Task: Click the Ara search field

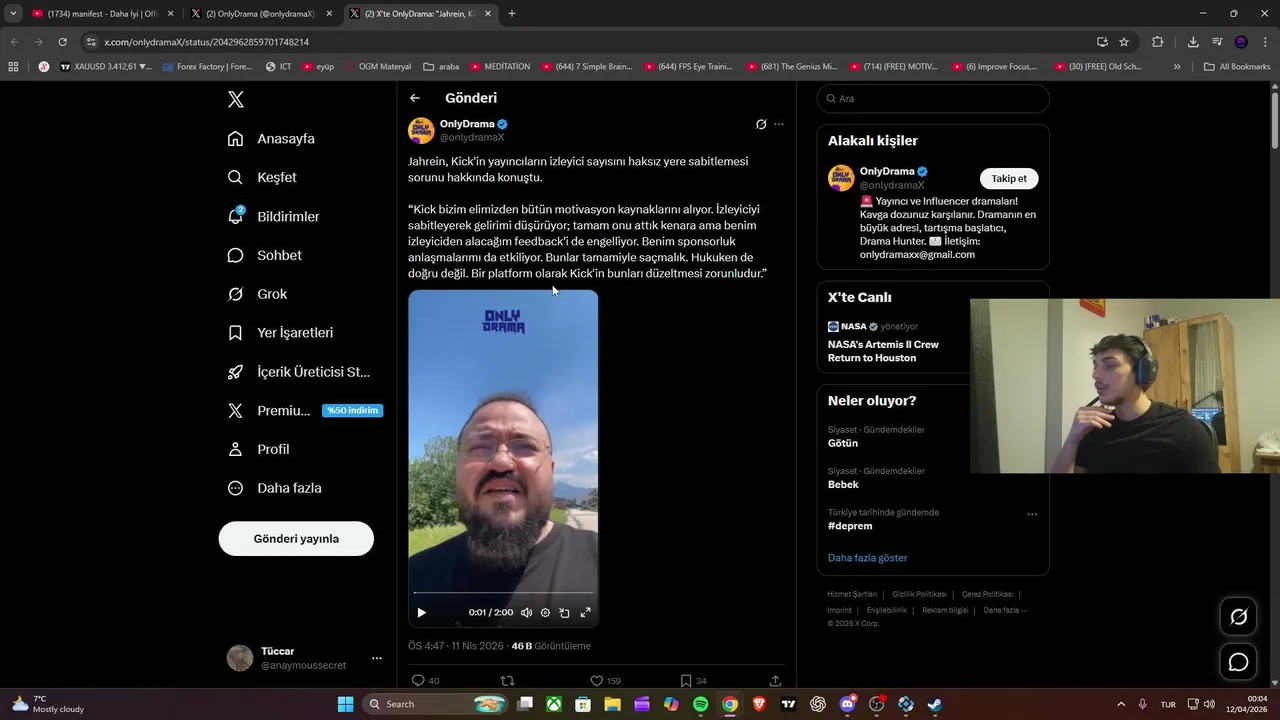Action: [x=933, y=98]
